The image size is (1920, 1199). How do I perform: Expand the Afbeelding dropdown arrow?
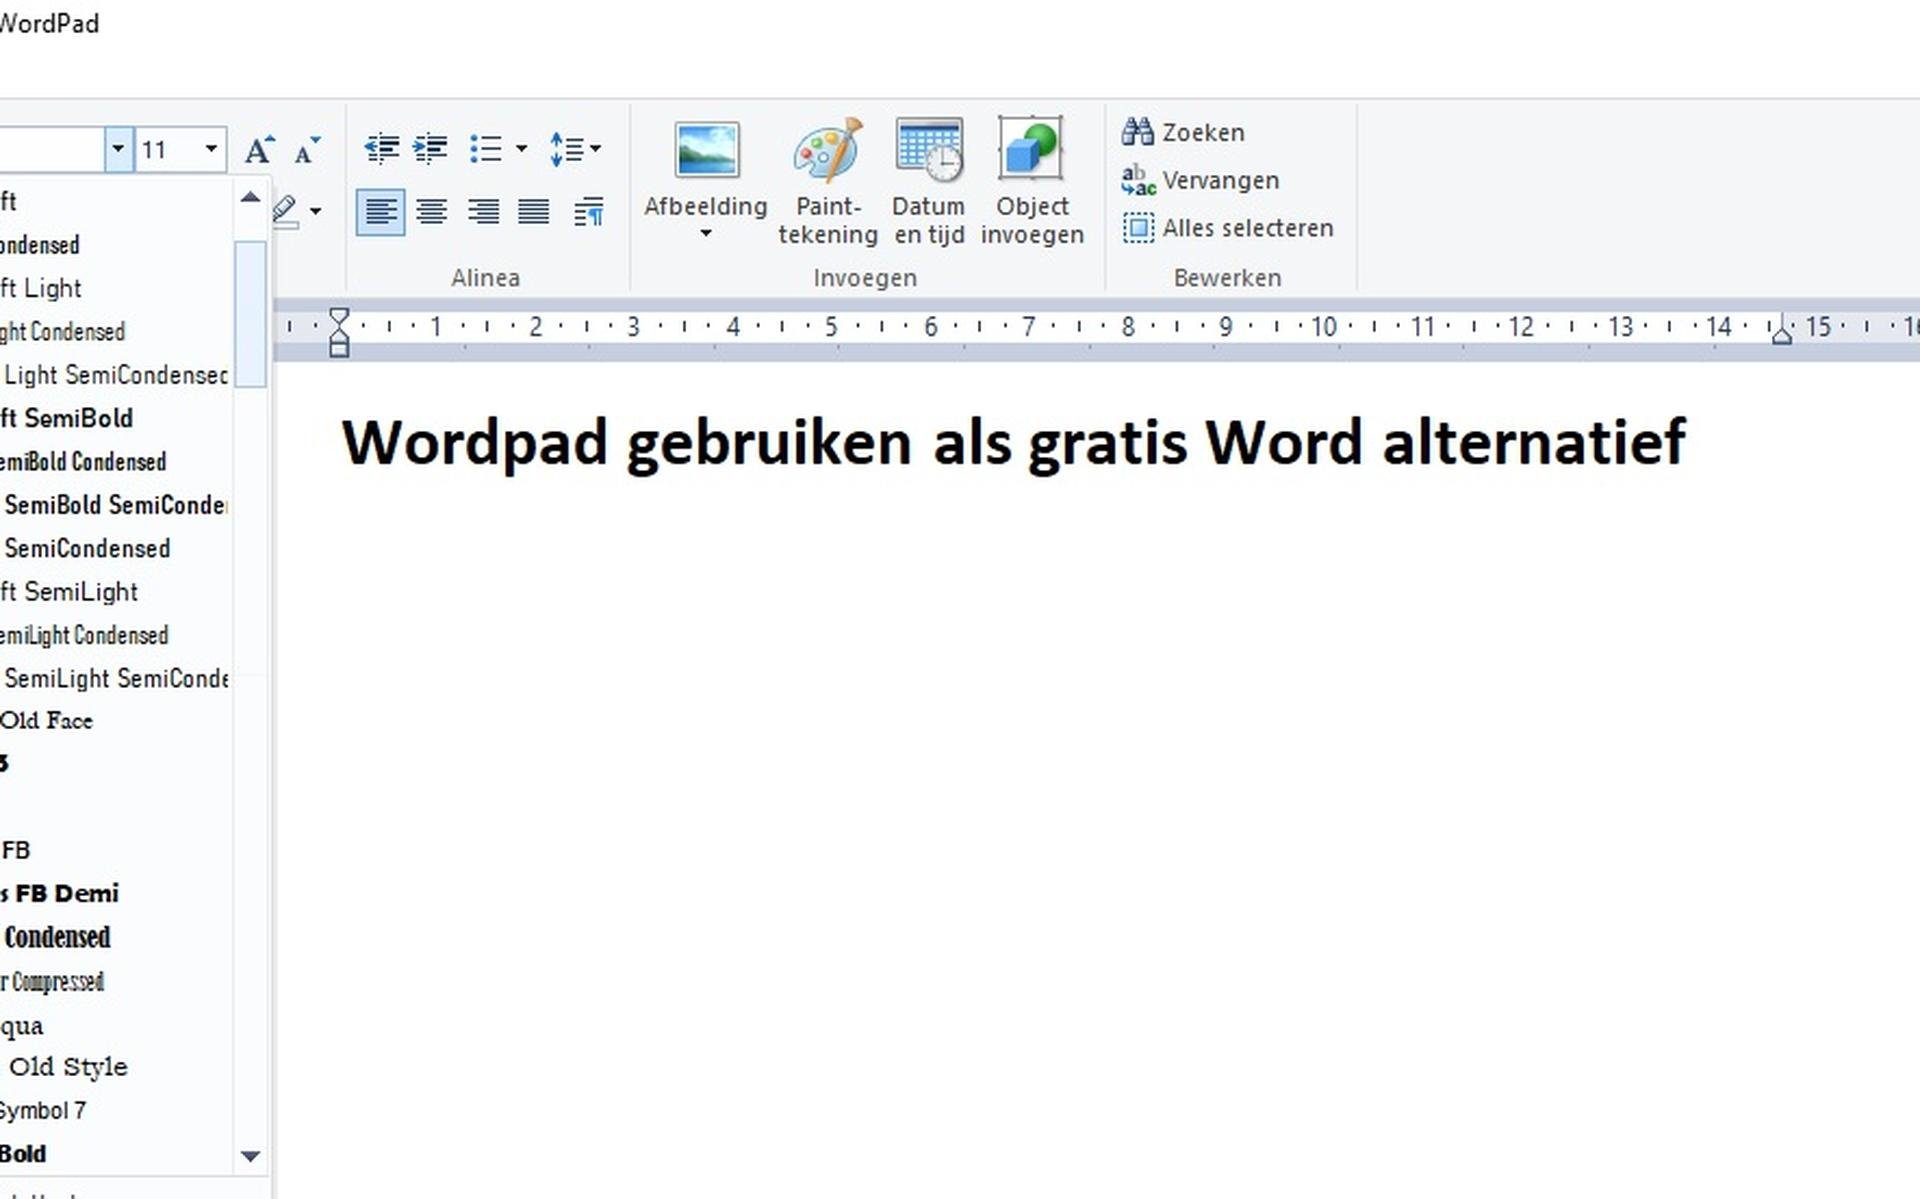coord(706,234)
